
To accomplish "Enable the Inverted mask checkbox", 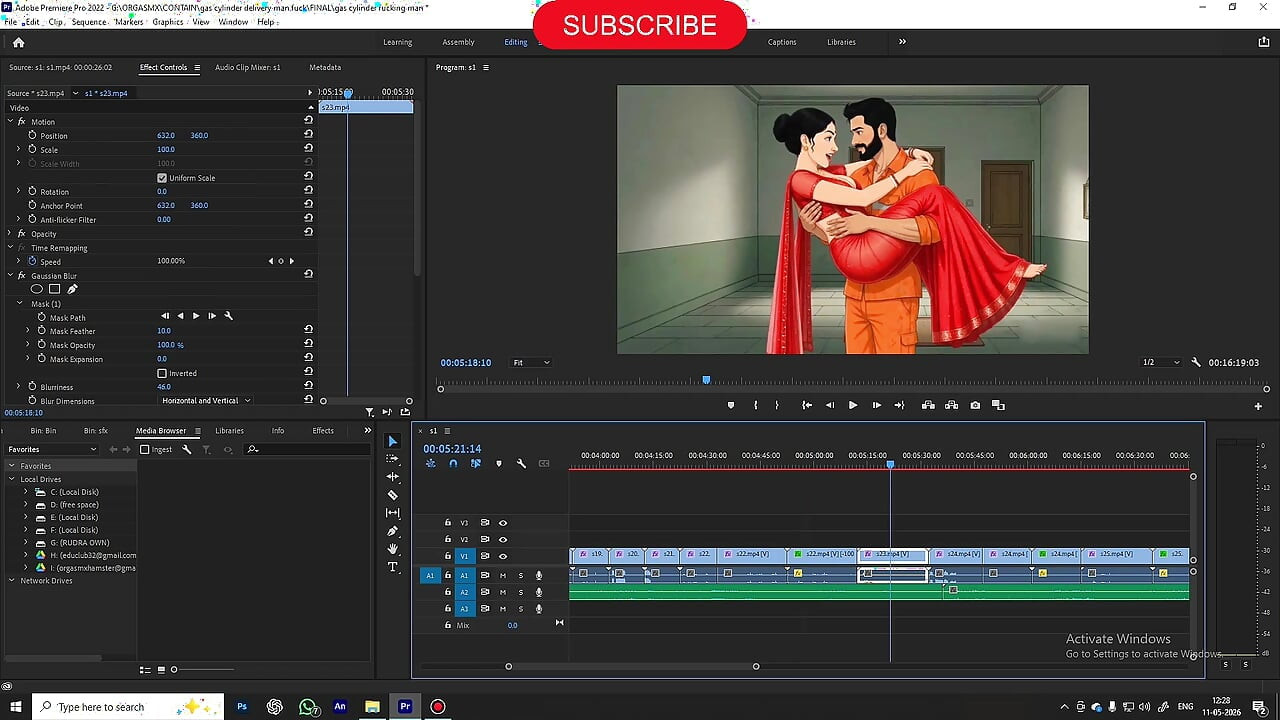I will tap(162, 373).
